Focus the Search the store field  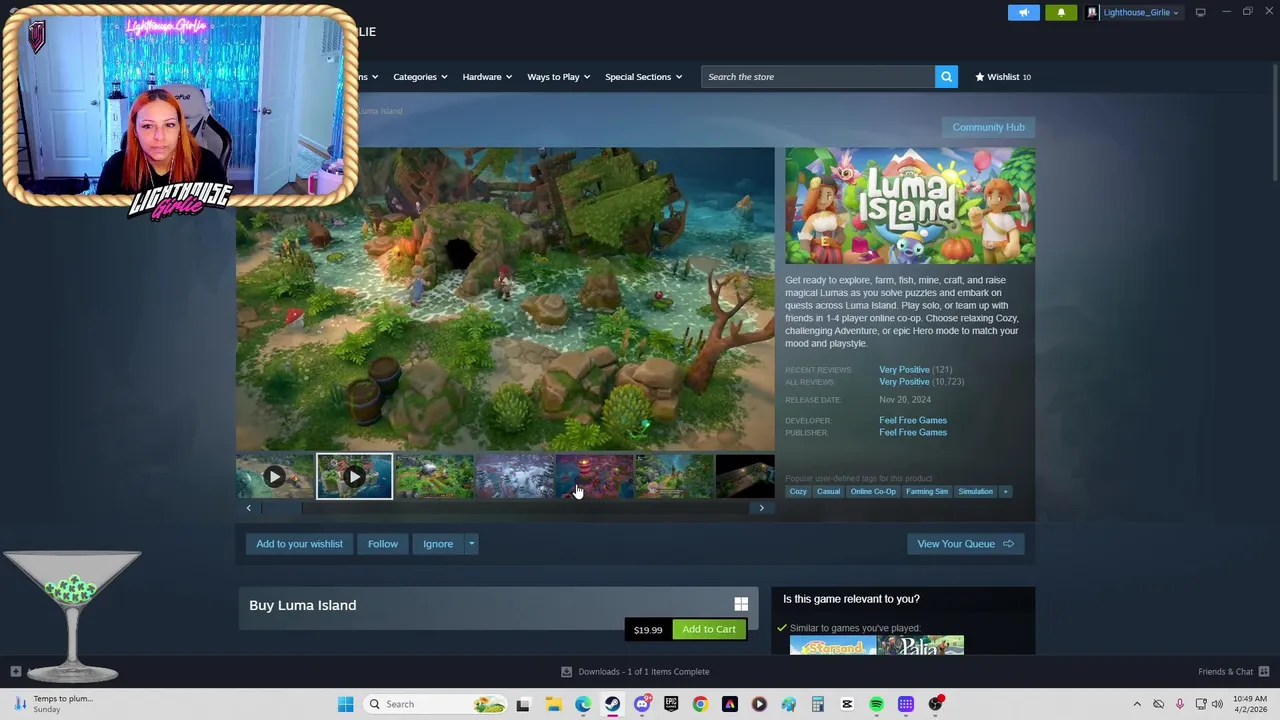[818, 76]
